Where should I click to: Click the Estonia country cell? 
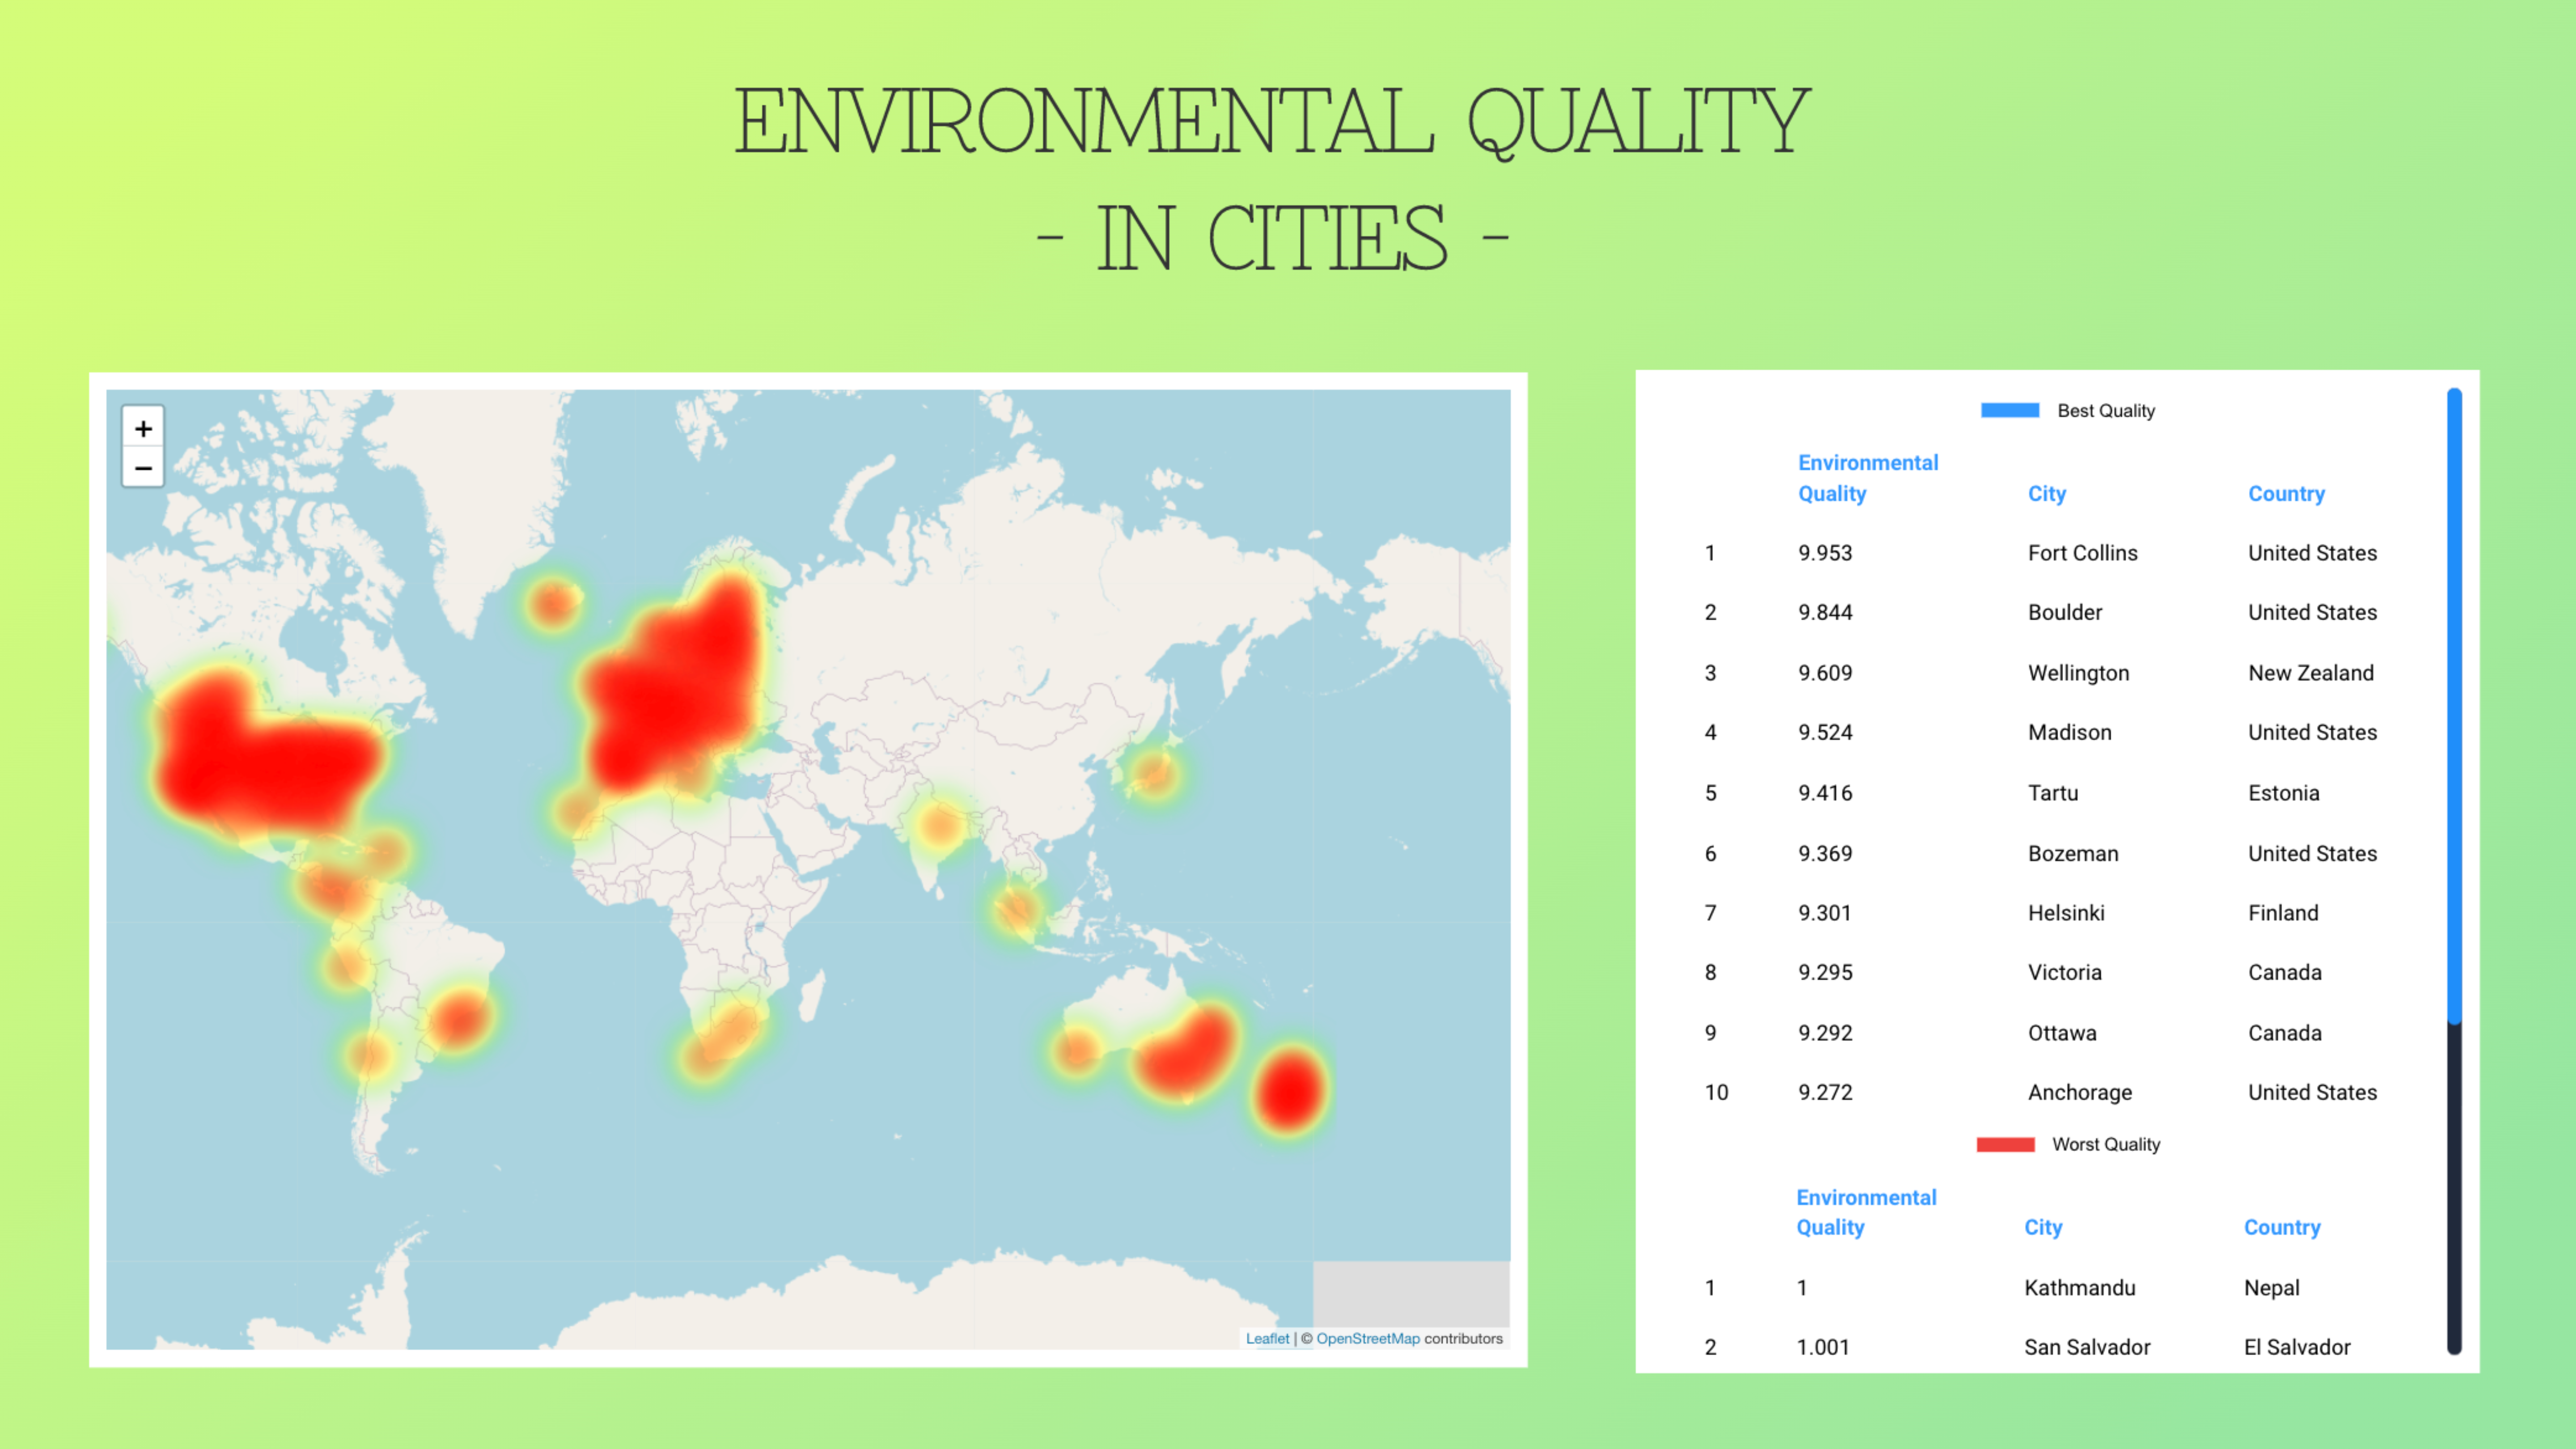(2283, 793)
